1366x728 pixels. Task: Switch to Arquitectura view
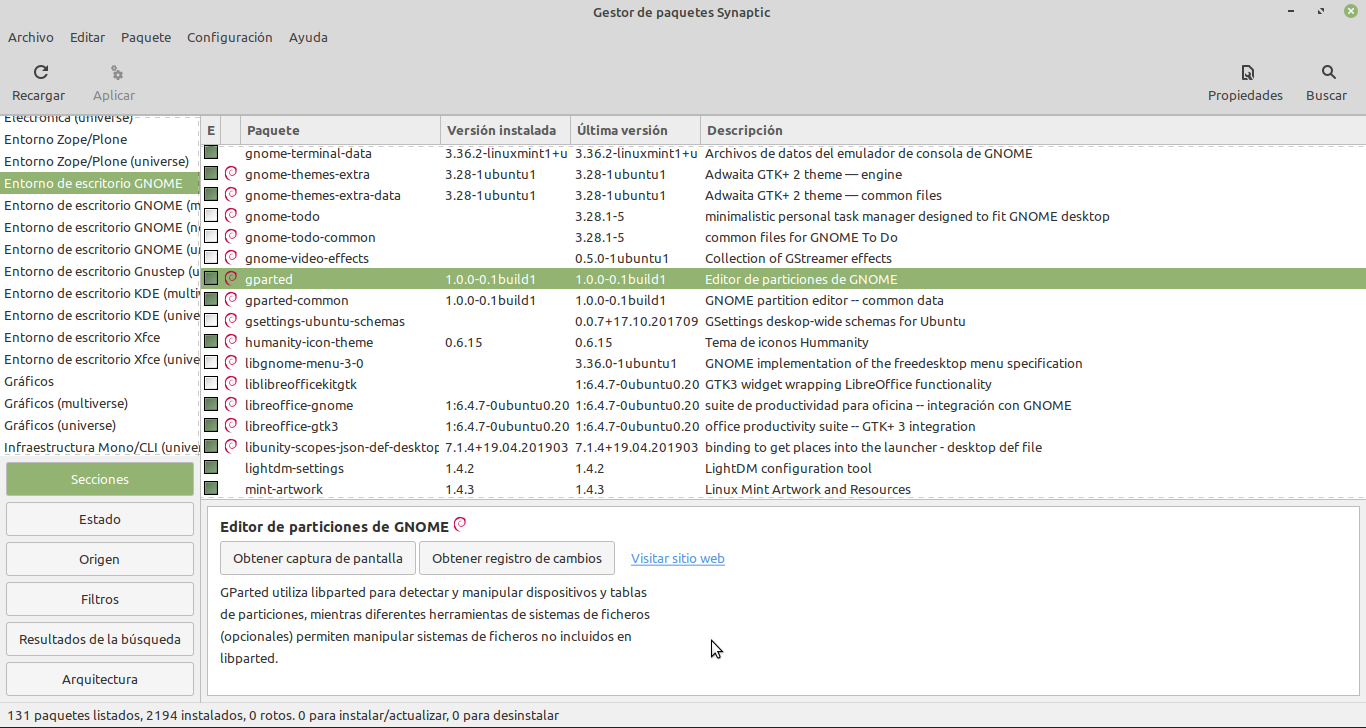(100, 679)
